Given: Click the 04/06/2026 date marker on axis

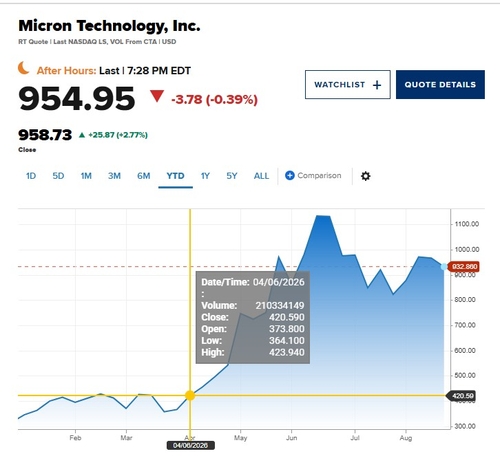Looking at the screenshot, I should click(x=190, y=445).
